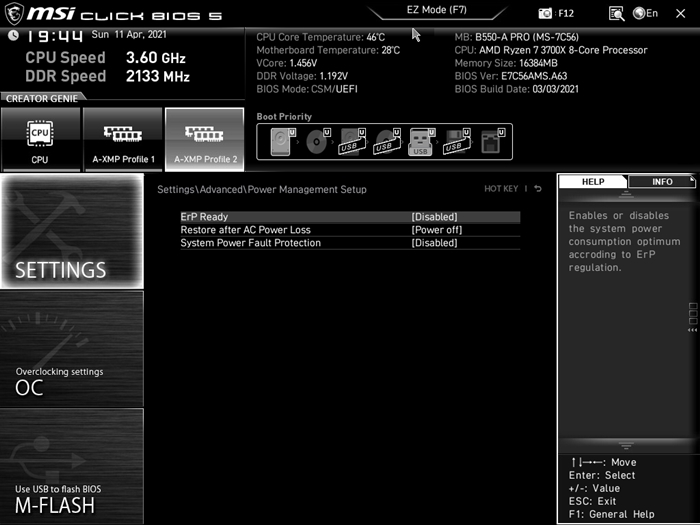The width and height of the screenshot is (700, 525).
Task: Click the BIOS Build Date 03/03/2021
Action: click(517, 89)
